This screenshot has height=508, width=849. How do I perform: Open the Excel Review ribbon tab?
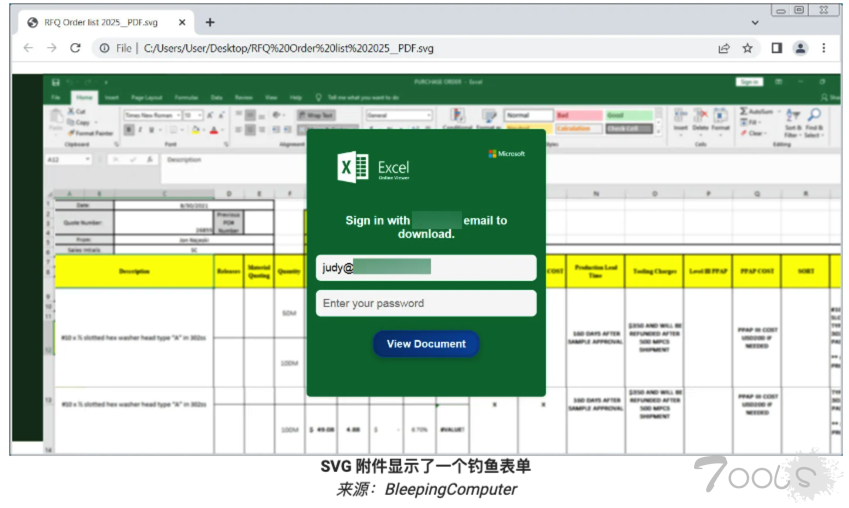pyautogui.click(x=244, y=97)
